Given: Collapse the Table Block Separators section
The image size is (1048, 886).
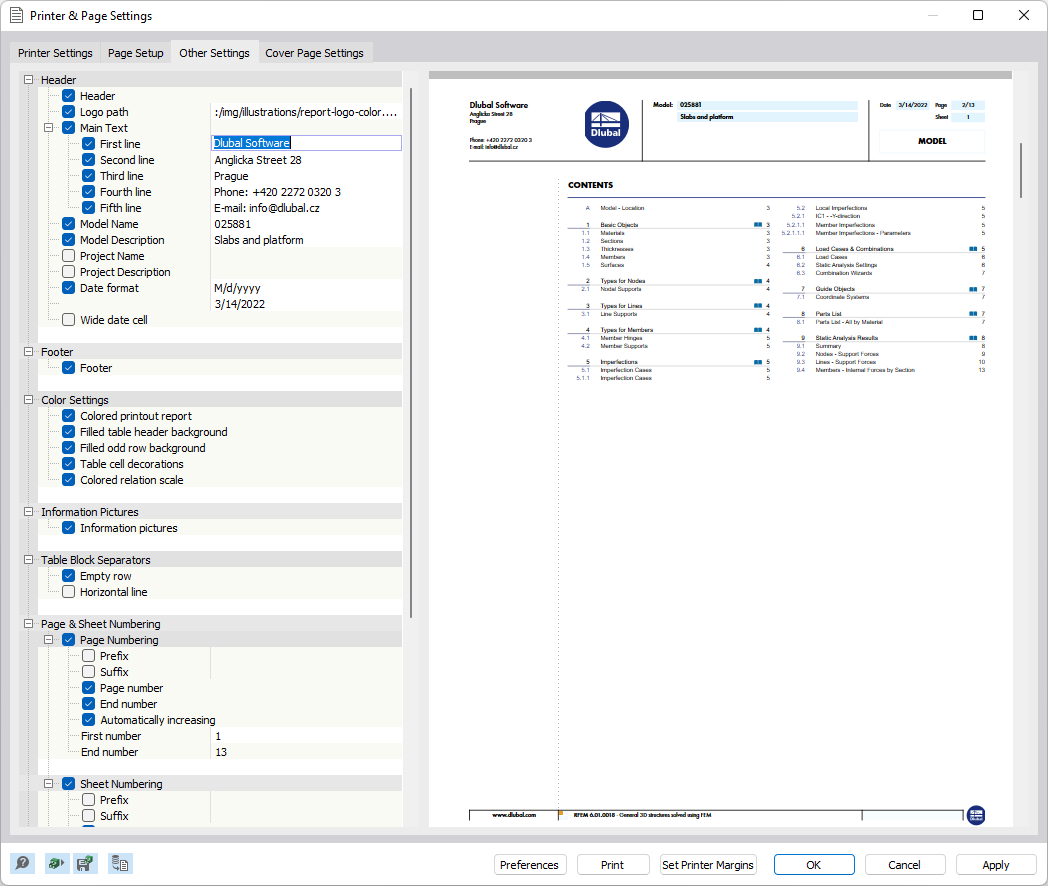Looking at the screenshot, I should 29,560.
